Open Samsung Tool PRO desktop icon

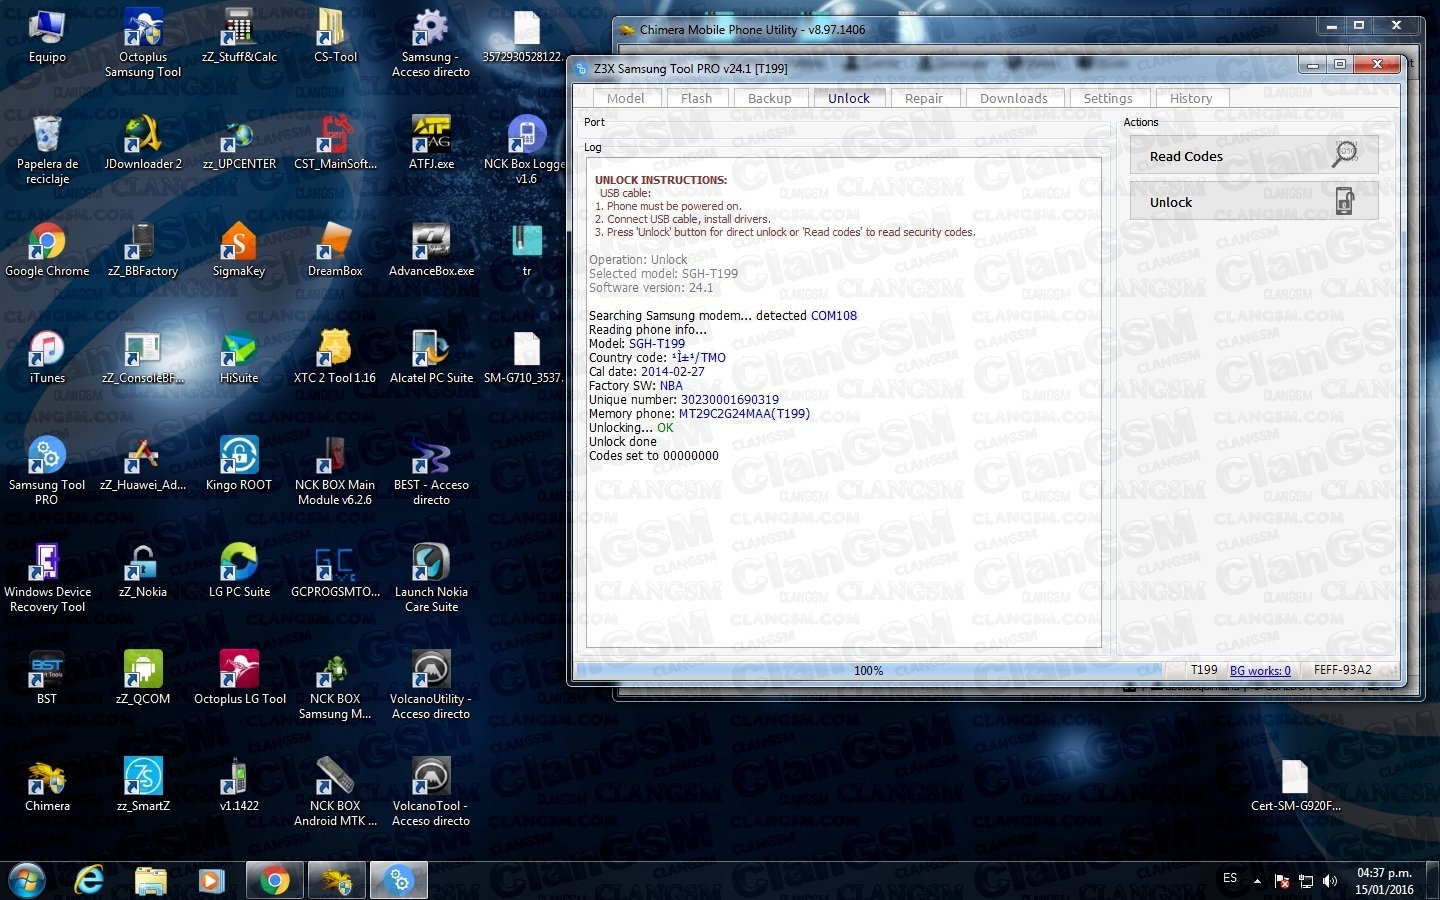click(x=47, y=470)
